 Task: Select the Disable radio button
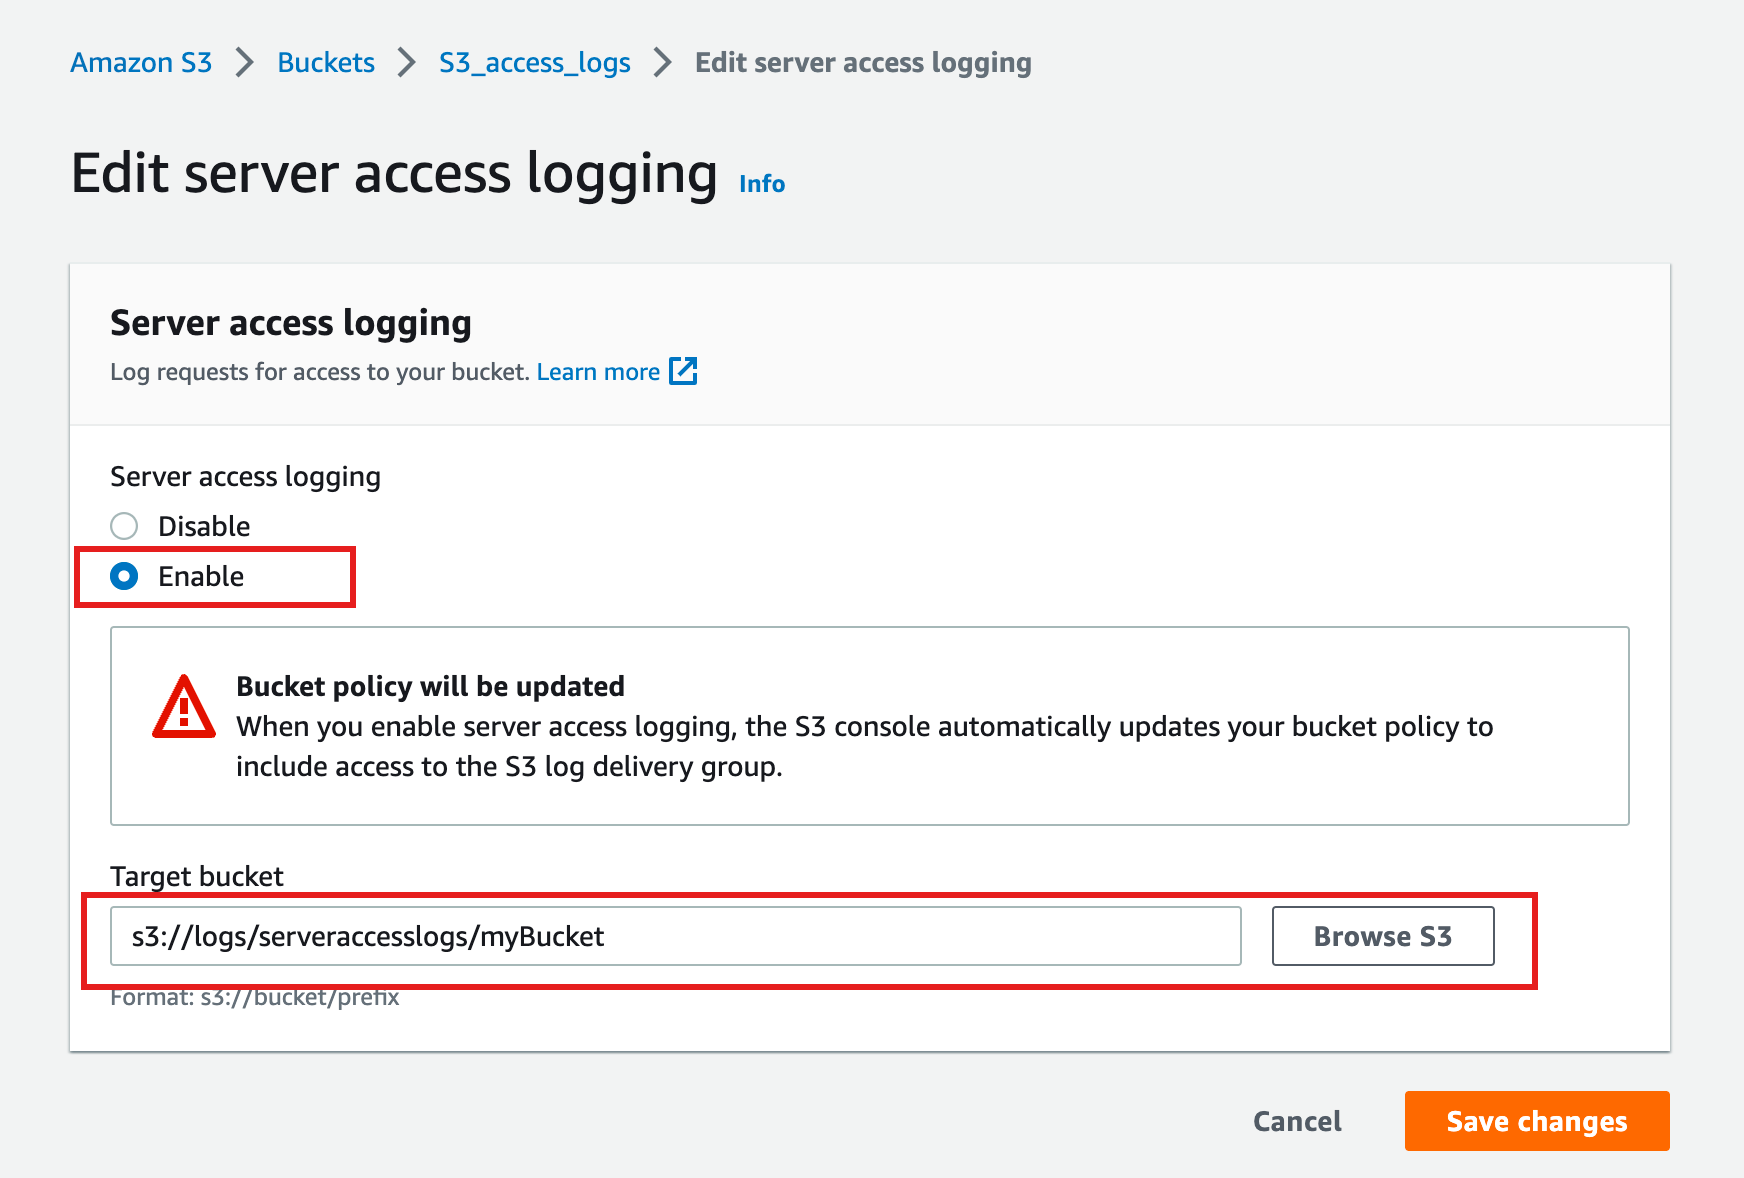(124, 526)
